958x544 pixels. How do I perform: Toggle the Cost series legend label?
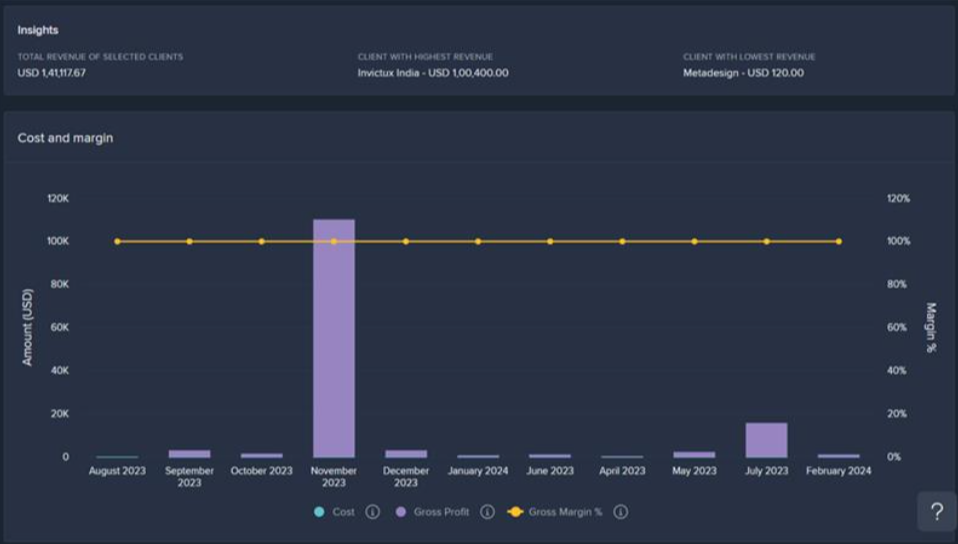[x=343, y=512]
